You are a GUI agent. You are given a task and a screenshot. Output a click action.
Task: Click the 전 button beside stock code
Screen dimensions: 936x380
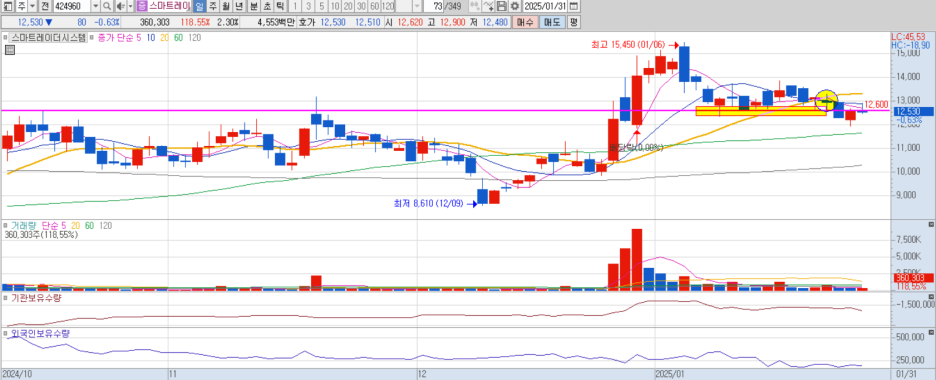[45, 7]
